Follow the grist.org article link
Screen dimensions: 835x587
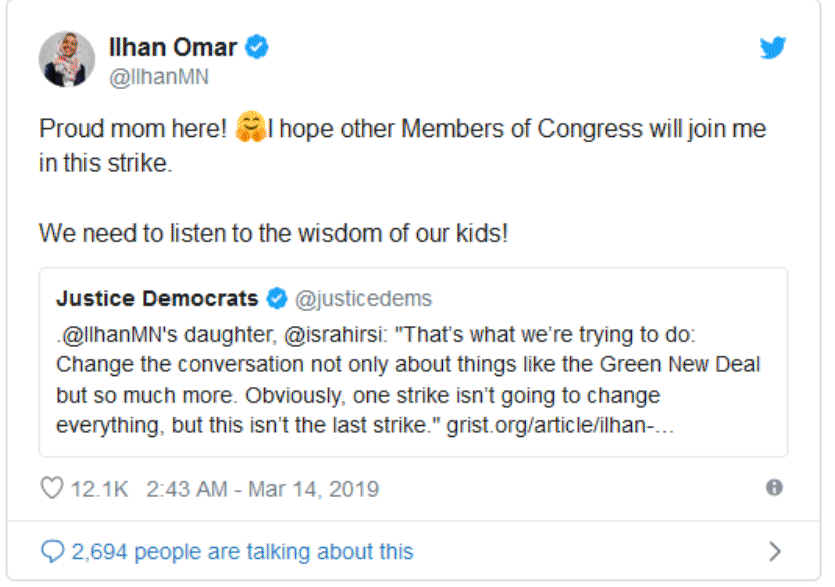click(x=560, y=425)
